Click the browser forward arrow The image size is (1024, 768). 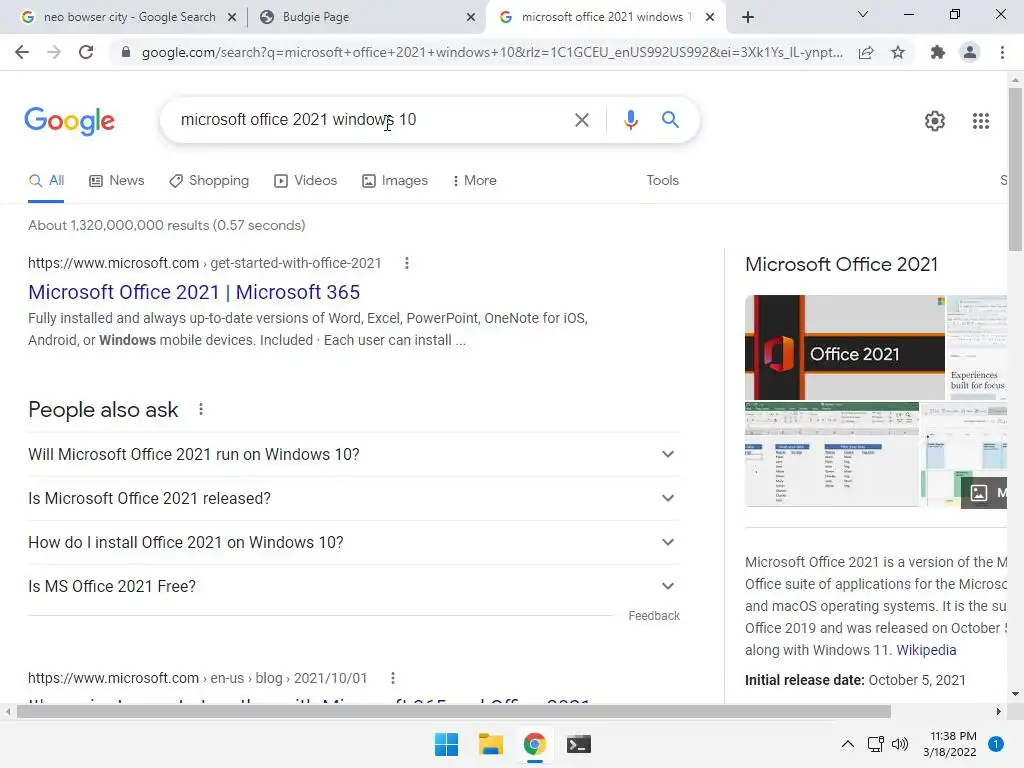[54, 52]
